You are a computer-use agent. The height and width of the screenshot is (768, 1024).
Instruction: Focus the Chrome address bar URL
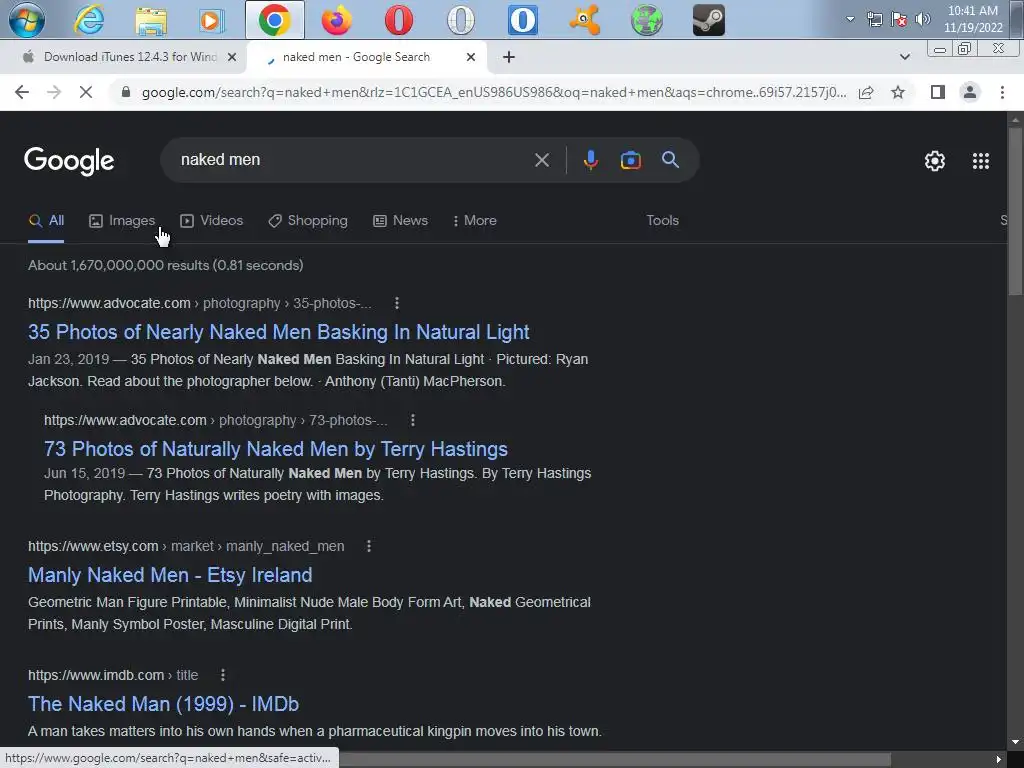(494, 92)
